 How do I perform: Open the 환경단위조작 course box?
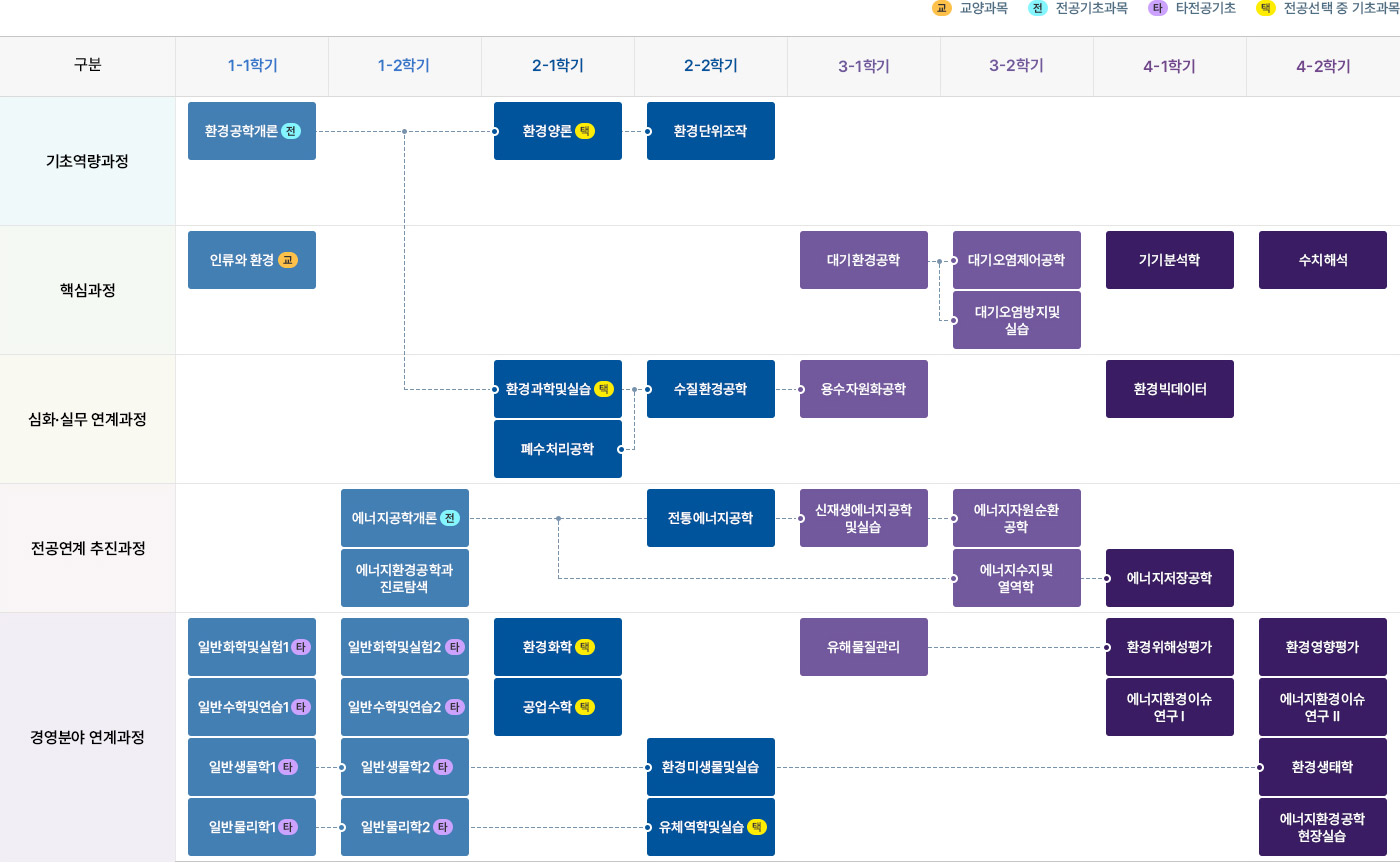pos(711,131)
